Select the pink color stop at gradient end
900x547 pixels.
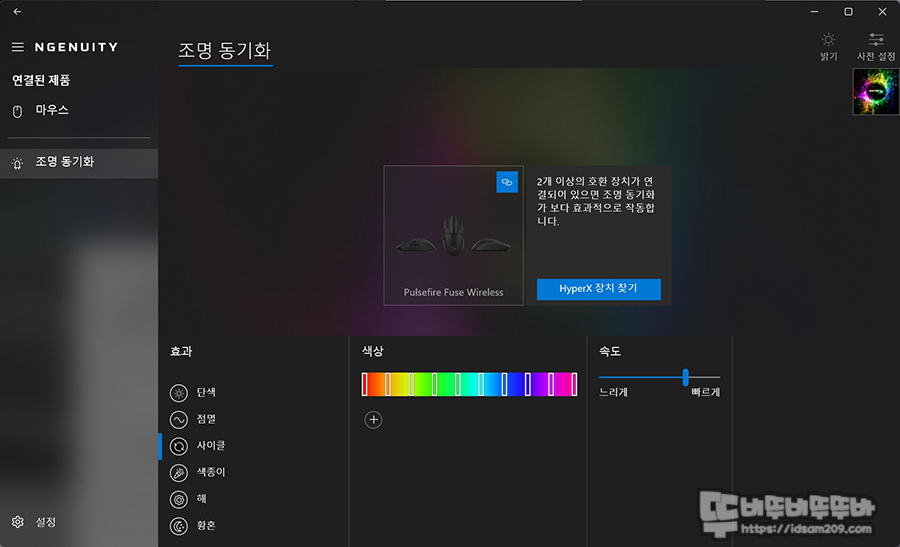(x=574, y=384)
